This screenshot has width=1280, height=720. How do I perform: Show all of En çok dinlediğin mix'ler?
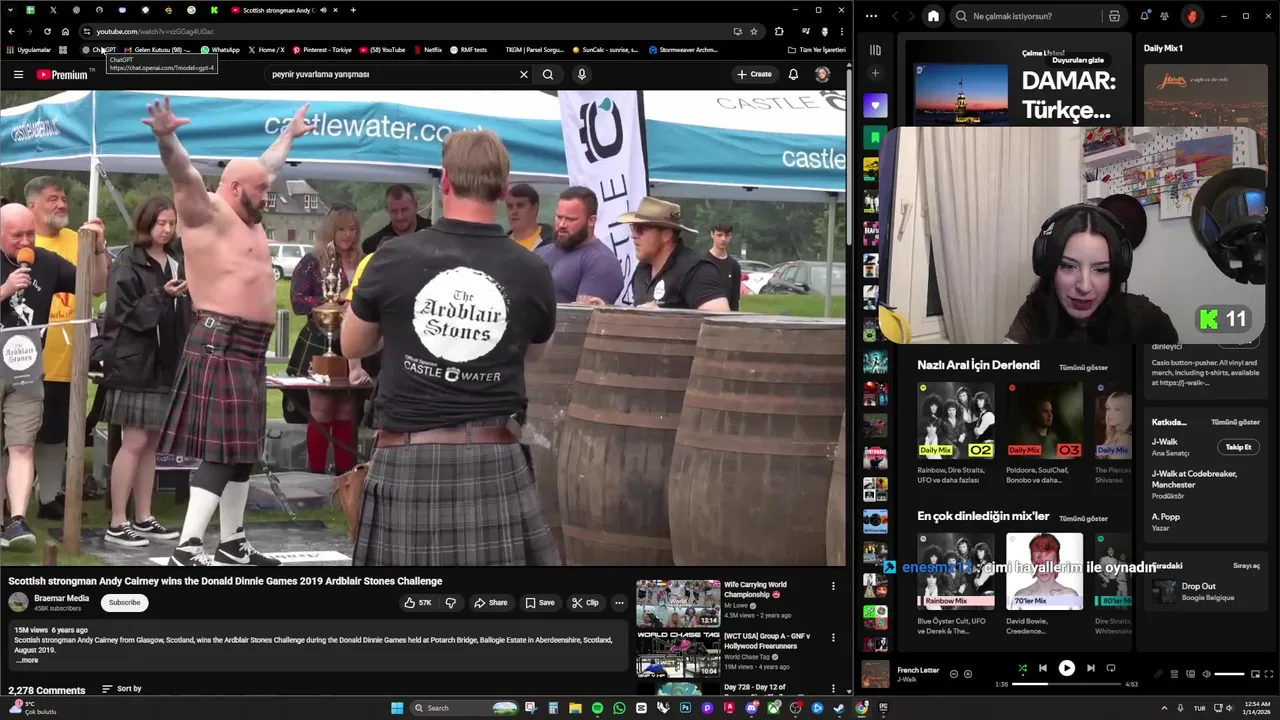1083,518
